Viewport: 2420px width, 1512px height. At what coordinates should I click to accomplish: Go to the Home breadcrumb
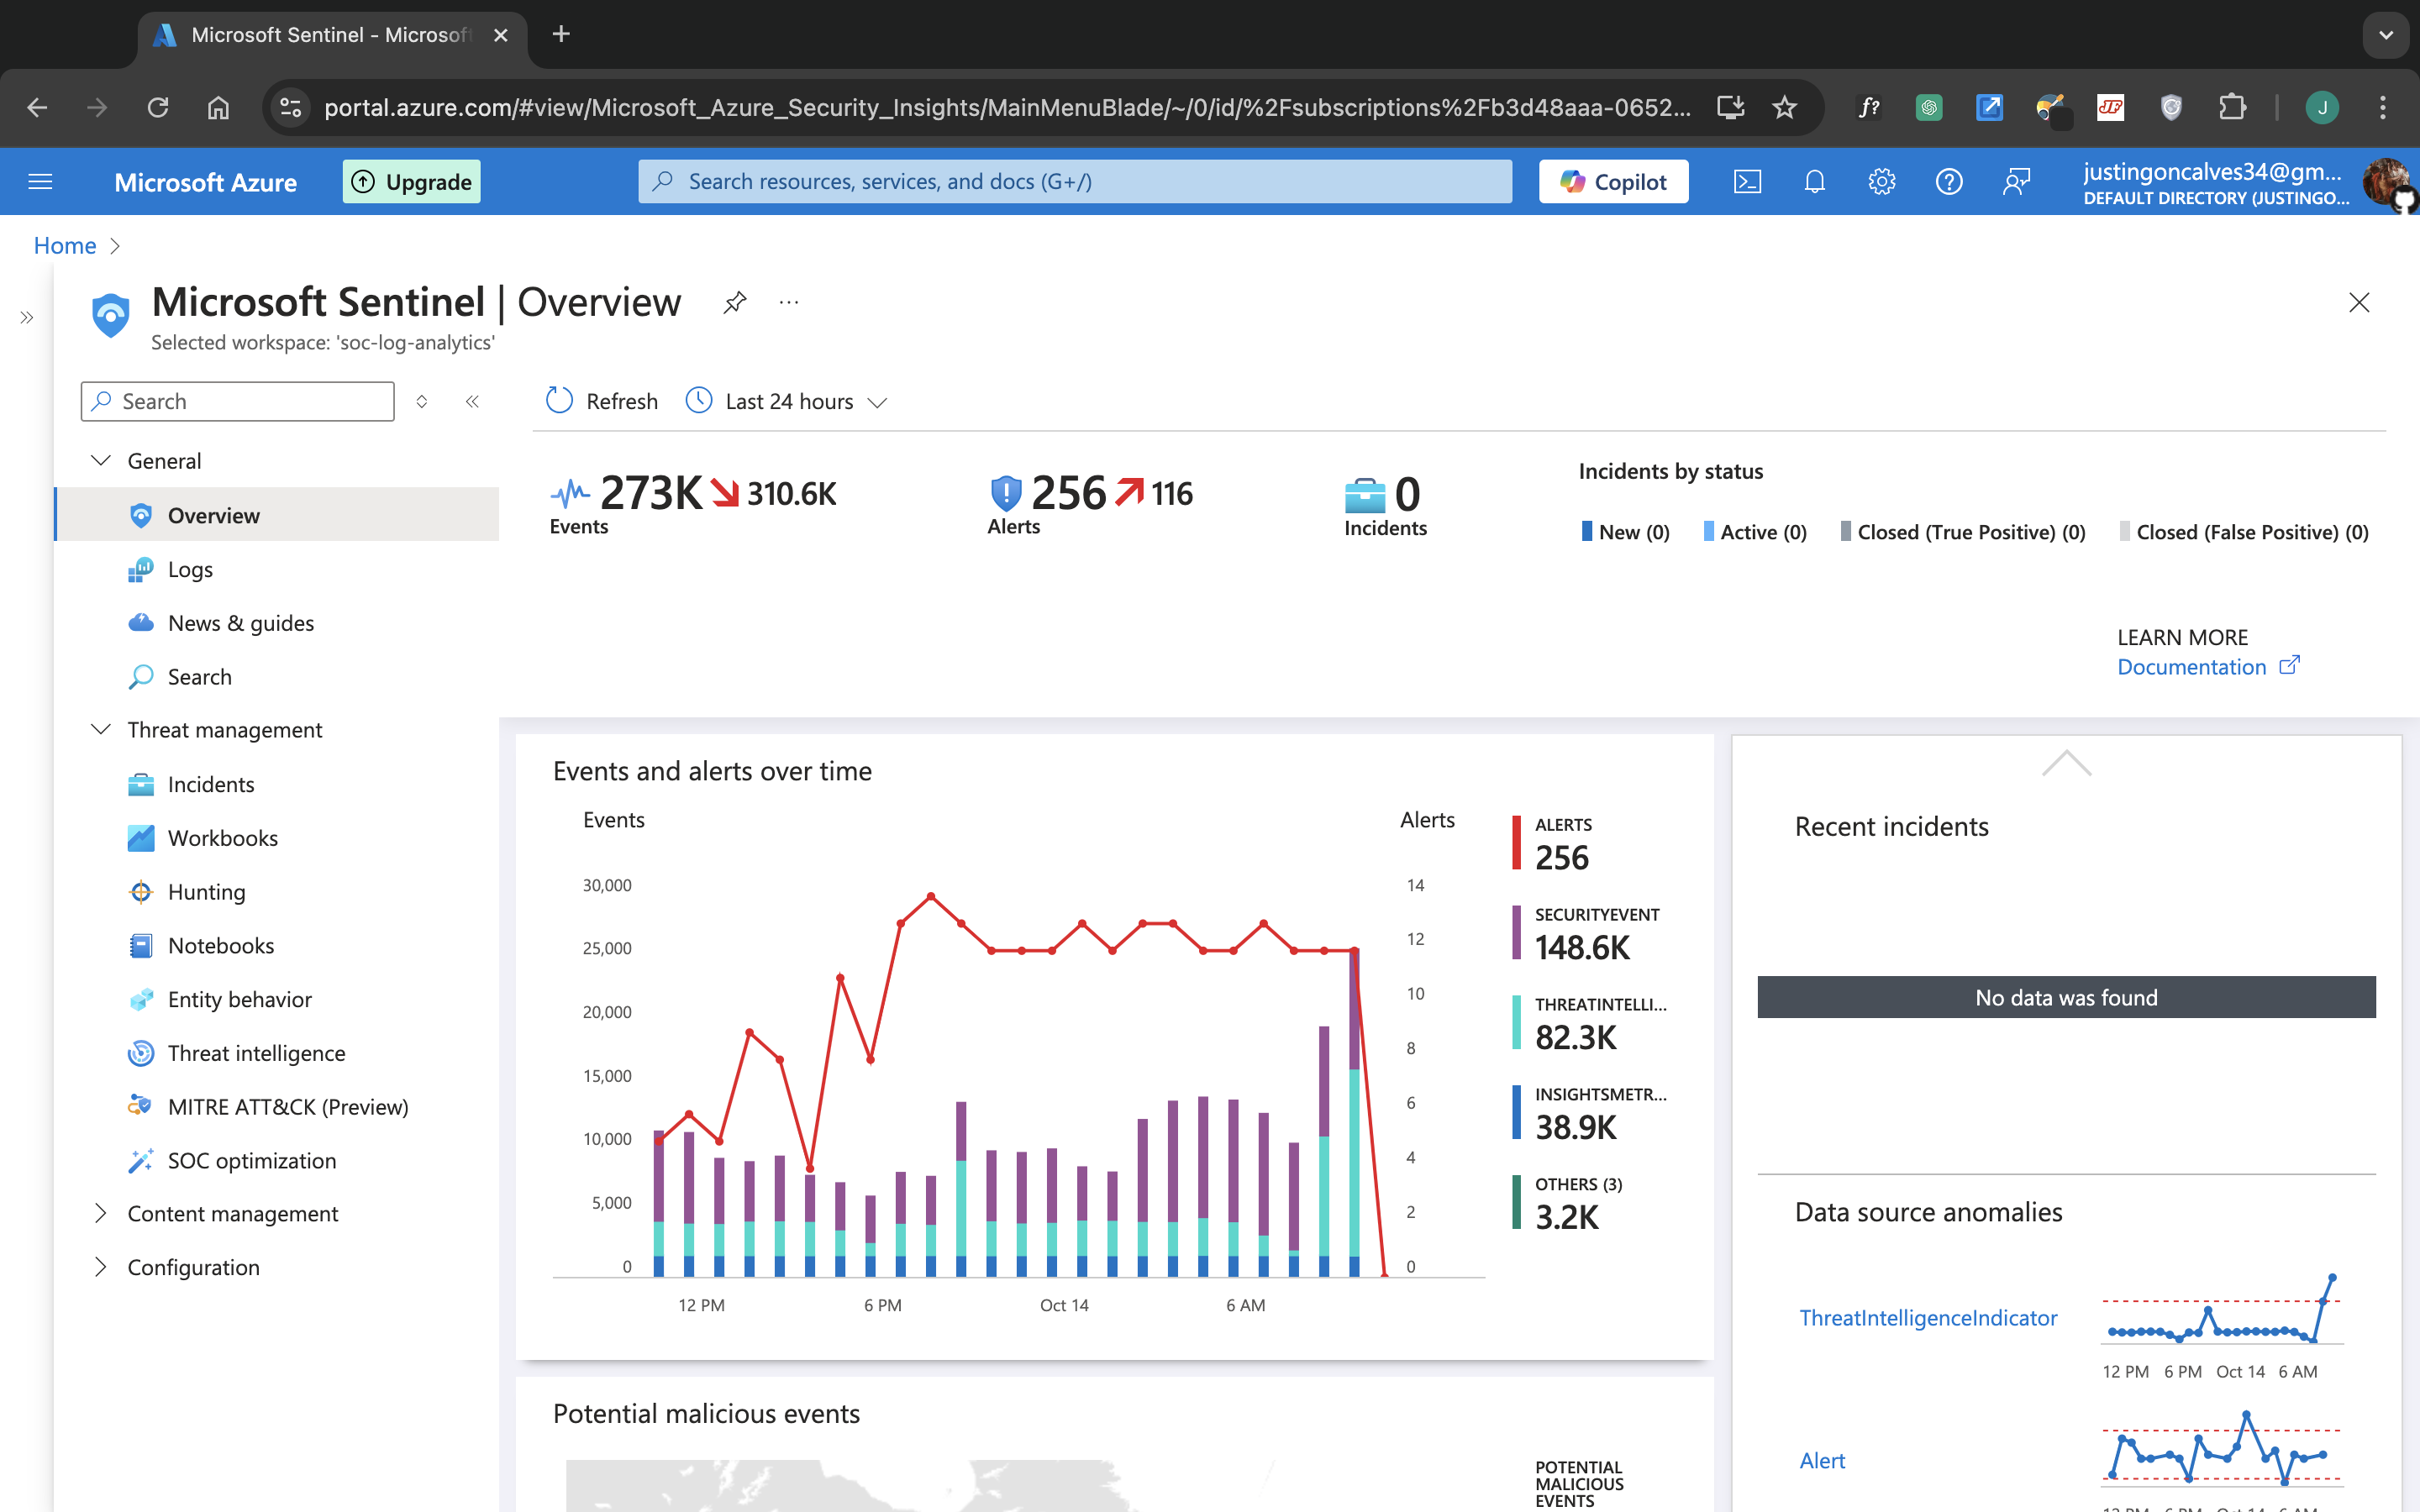[65, 245]
